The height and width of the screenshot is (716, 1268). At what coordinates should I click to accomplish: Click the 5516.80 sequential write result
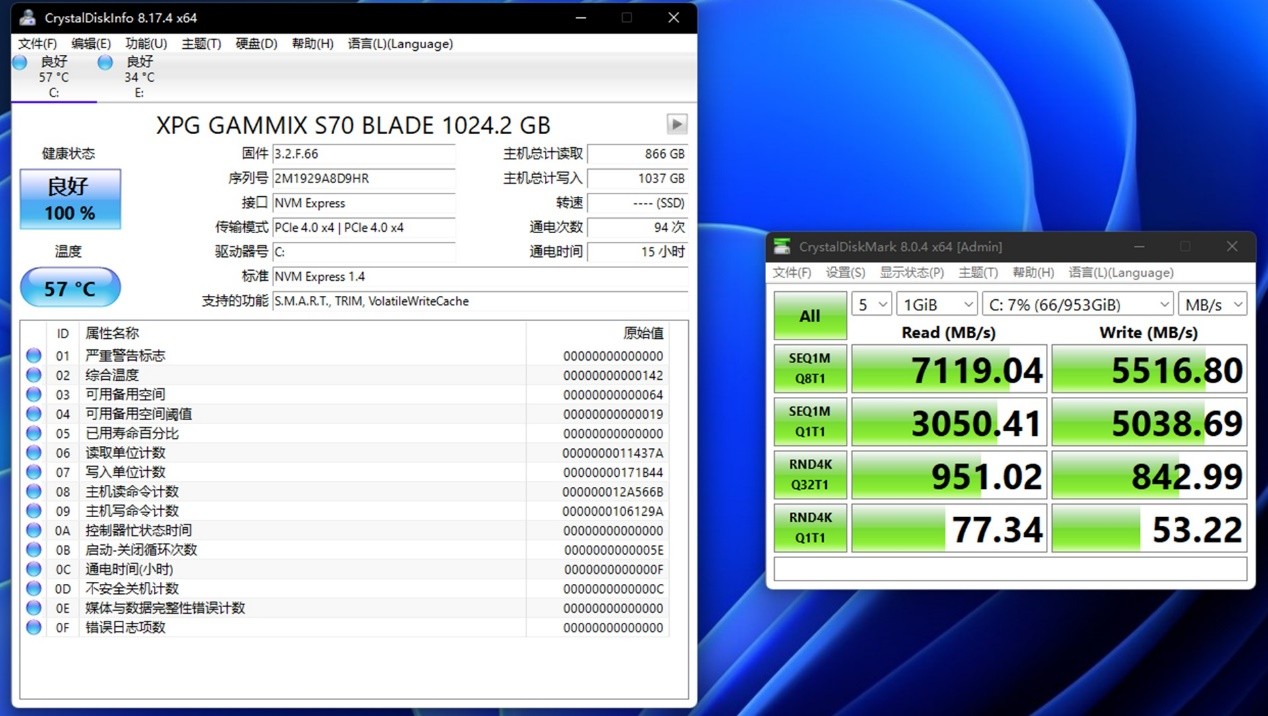(x=1149, y=369)
